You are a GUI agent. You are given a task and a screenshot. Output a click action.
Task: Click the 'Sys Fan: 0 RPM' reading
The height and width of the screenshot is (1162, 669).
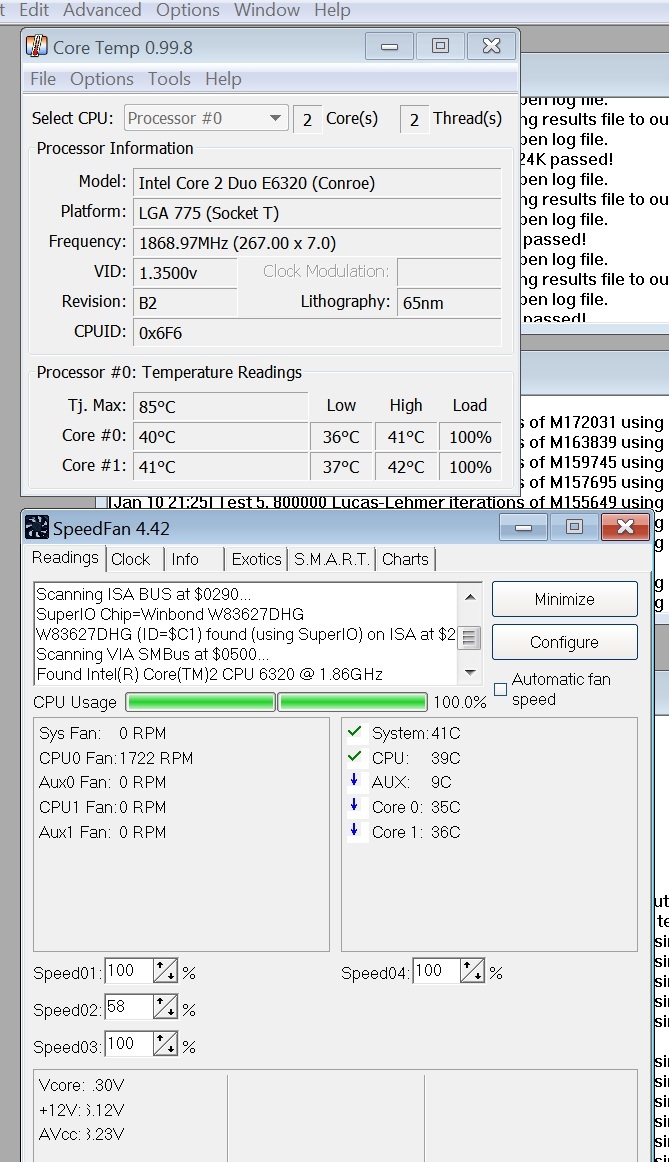[x=103, y=733]
